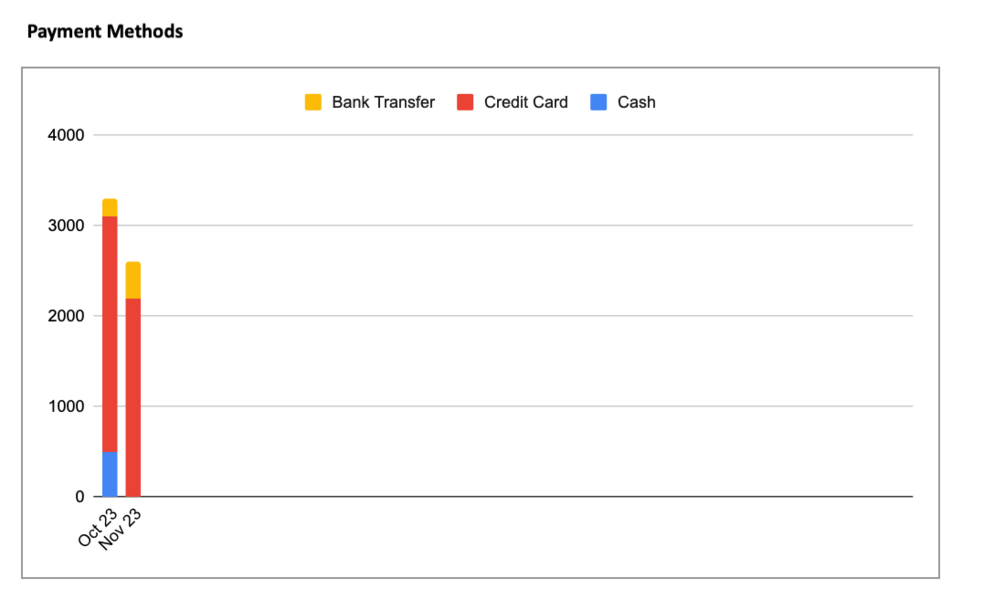
Task: Click the yellow Bank Transfer segment of Oct 23 bar
Action: [110, 208]
